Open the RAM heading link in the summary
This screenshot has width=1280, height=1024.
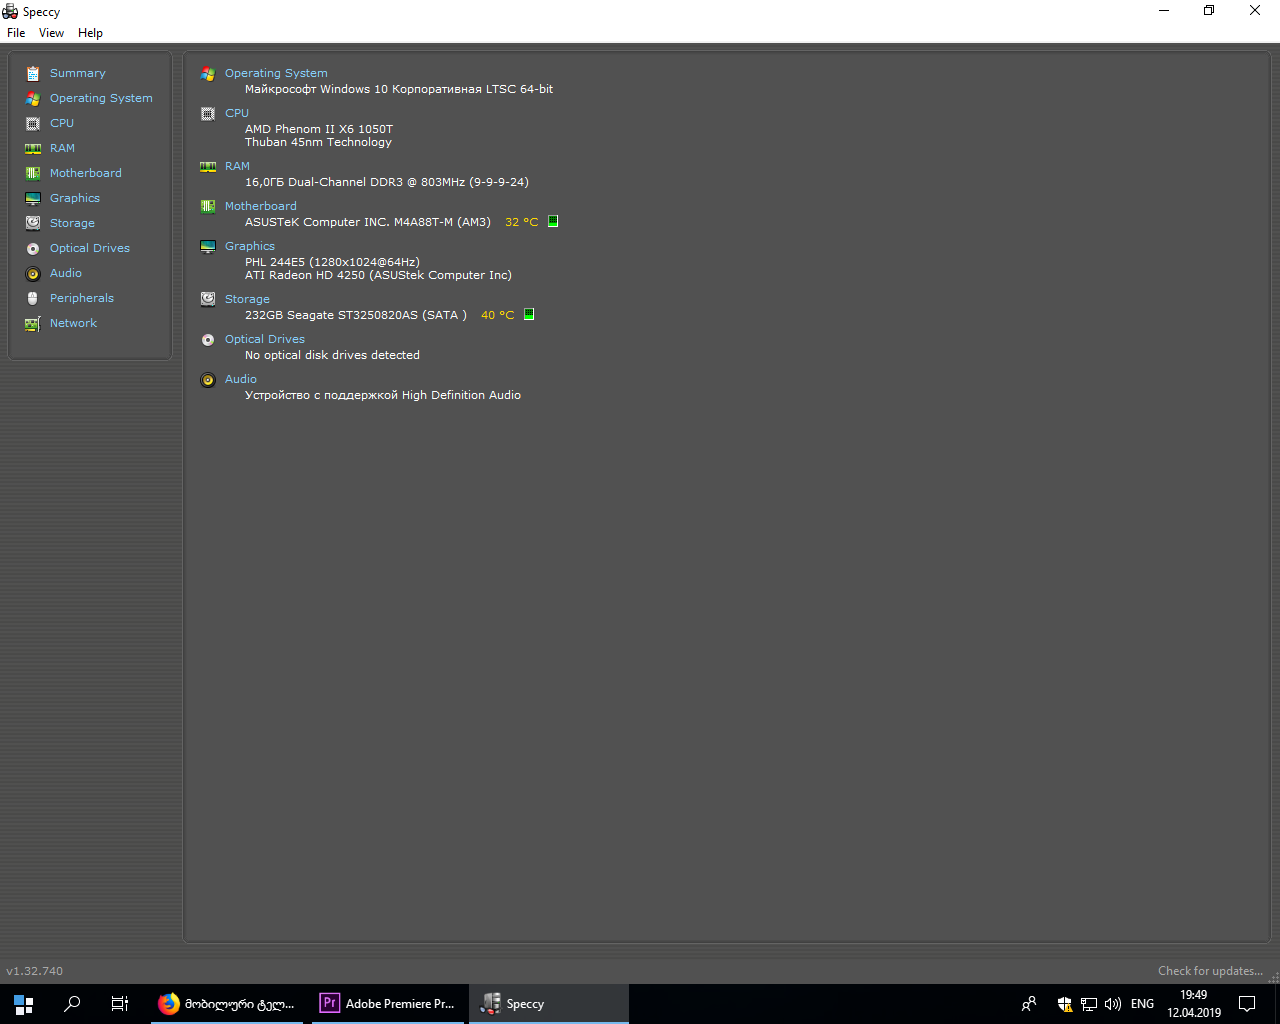[237, 166]
